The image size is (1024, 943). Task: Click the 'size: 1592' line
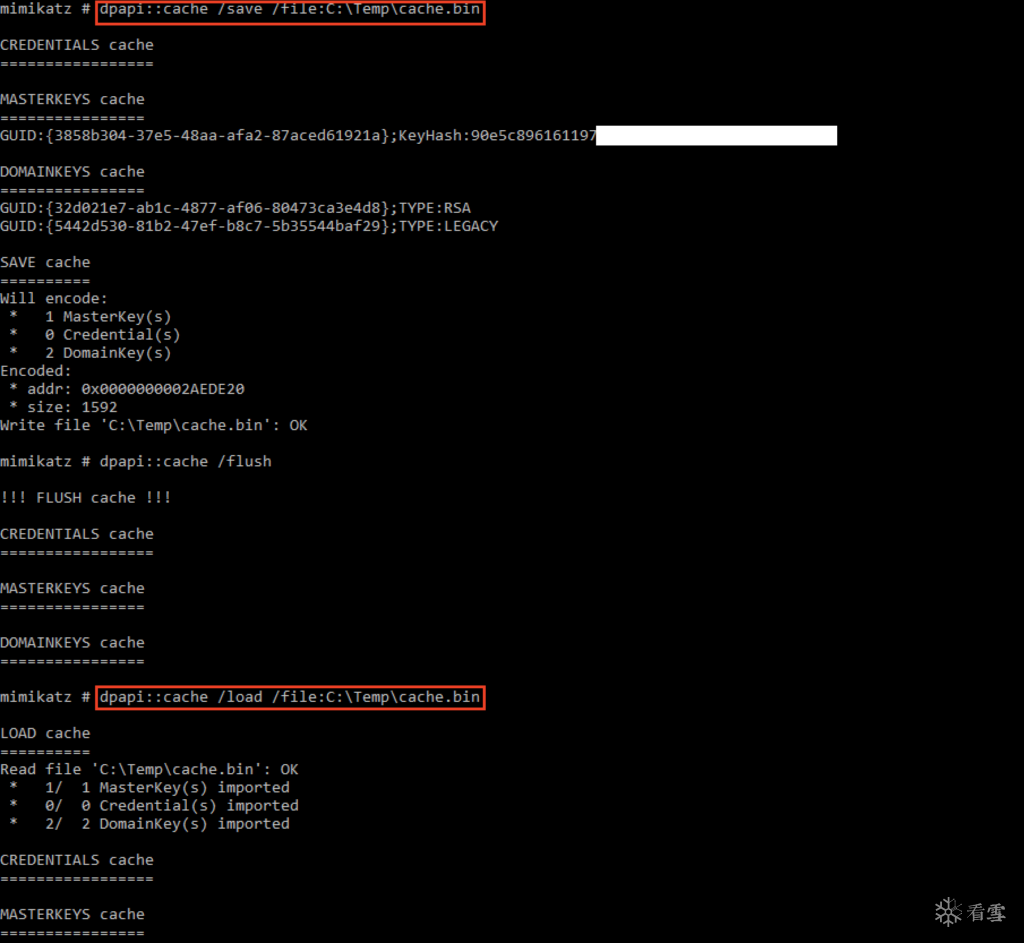pyautogui.click(x=64, y=408)
